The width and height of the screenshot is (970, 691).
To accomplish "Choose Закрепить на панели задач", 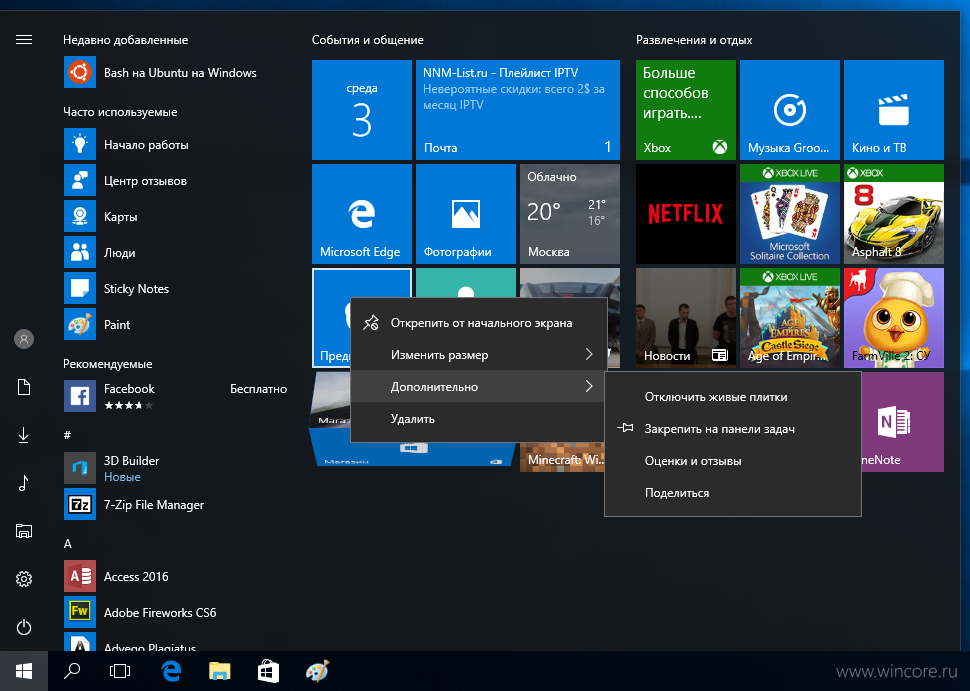I will (x=733, y=429).
